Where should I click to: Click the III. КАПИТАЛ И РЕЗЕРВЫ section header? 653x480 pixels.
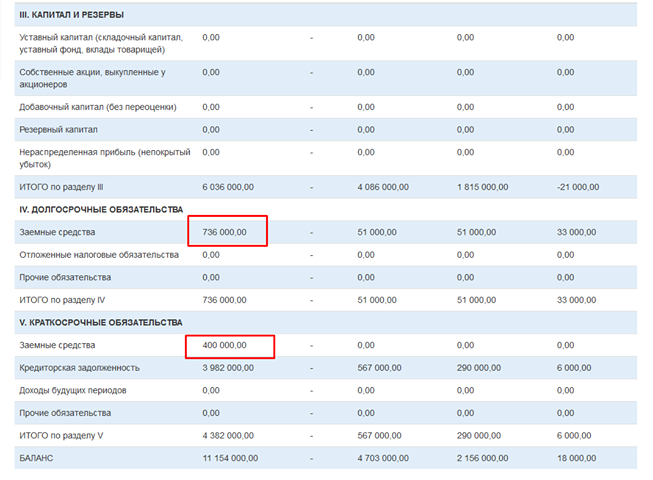[x=71, y=15]
